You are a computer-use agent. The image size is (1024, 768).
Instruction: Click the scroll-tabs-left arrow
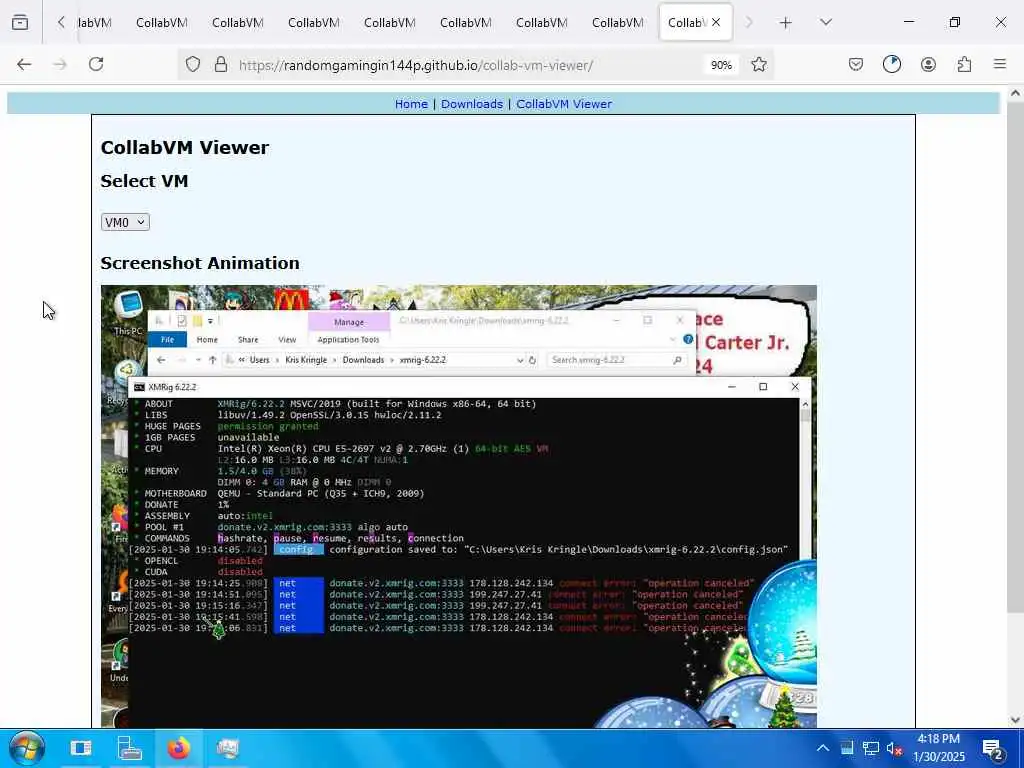(x=61, y=22)
